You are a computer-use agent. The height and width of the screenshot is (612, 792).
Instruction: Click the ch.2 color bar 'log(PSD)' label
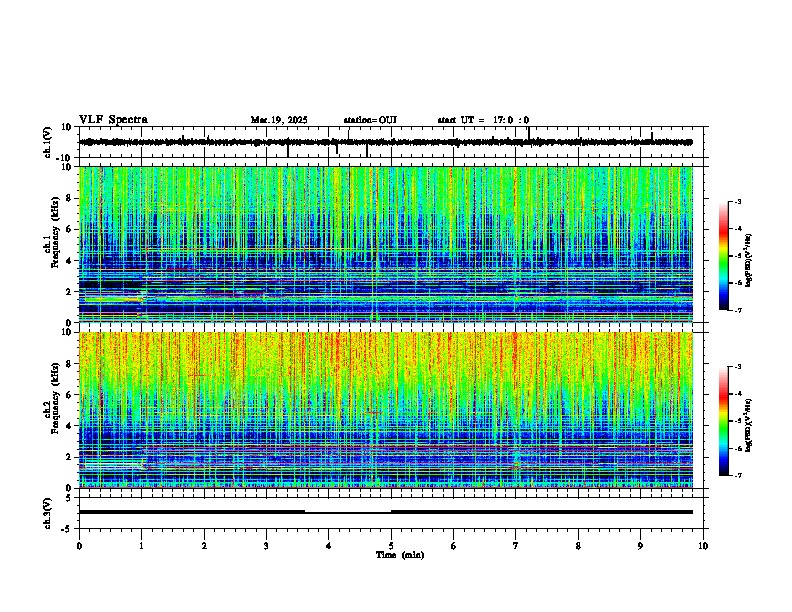(749, 425)
